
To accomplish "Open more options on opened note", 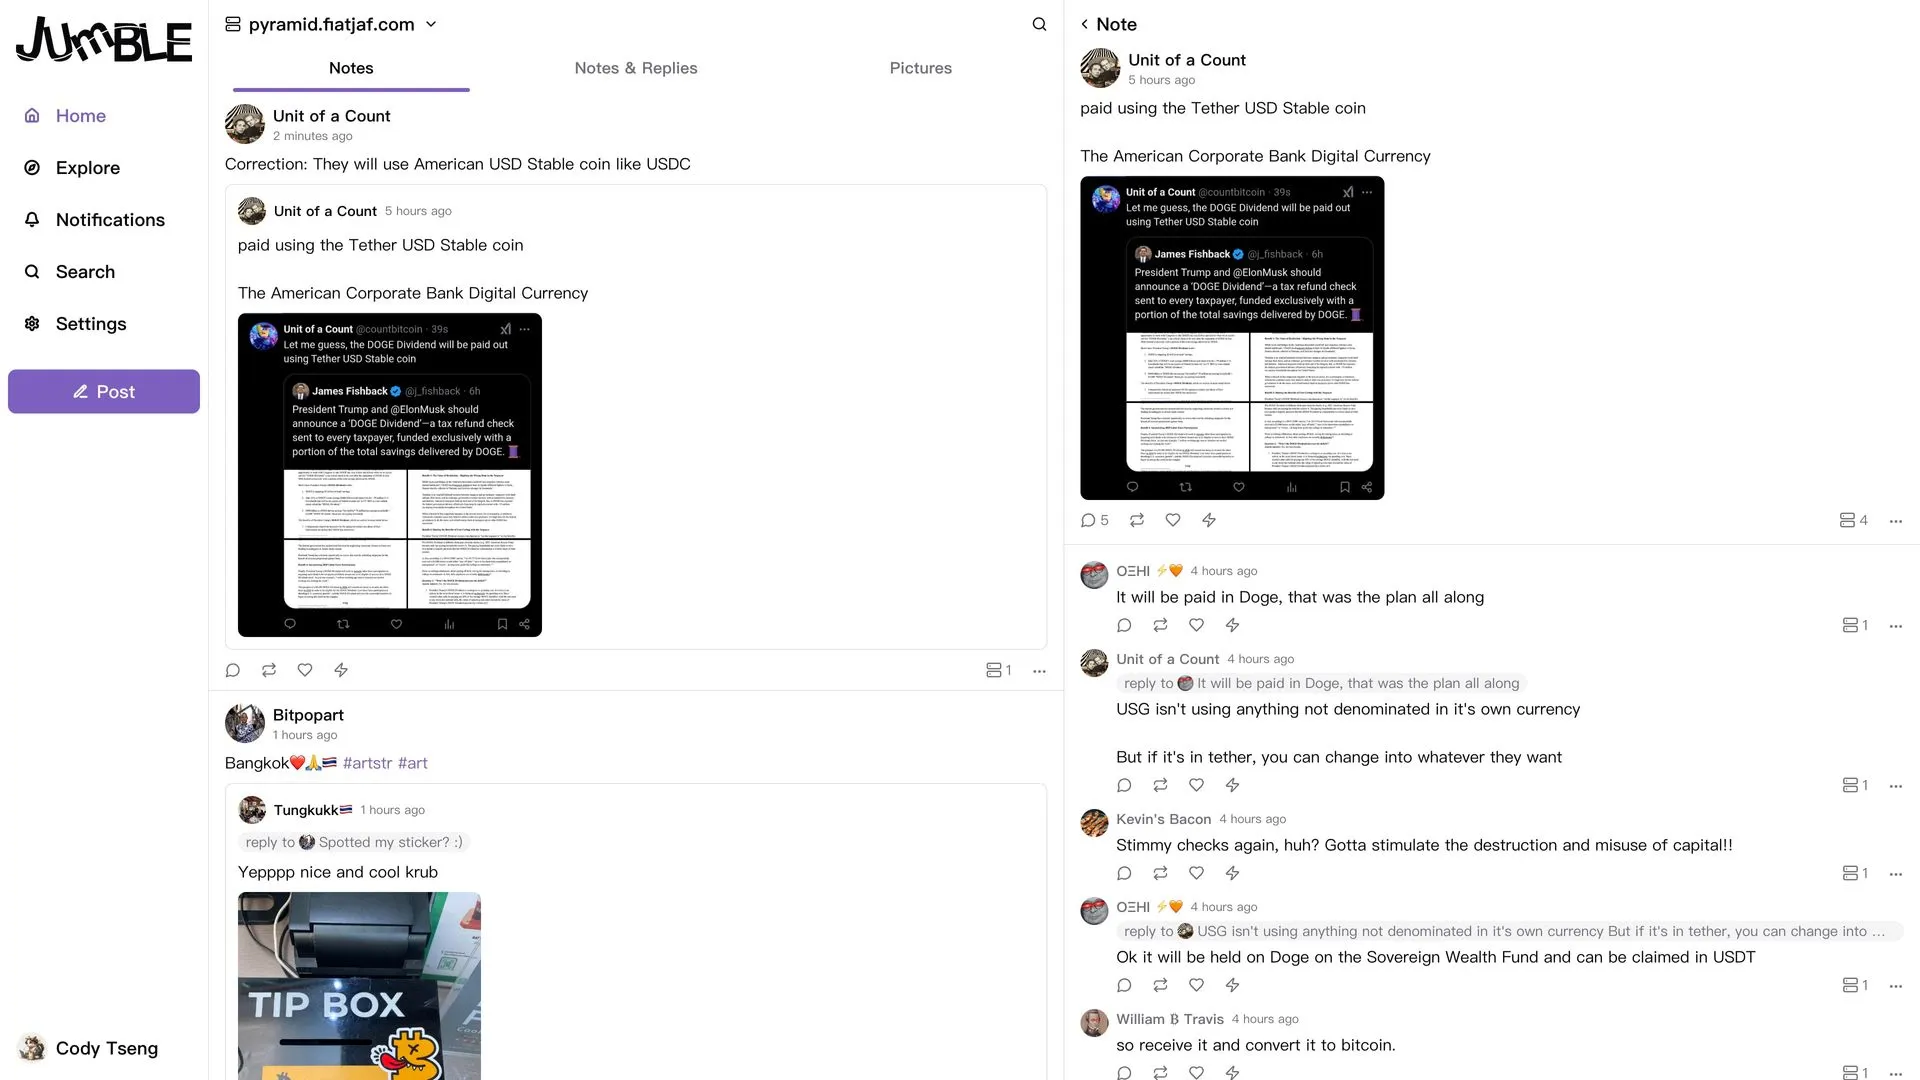I will (x=1895, y=521).
